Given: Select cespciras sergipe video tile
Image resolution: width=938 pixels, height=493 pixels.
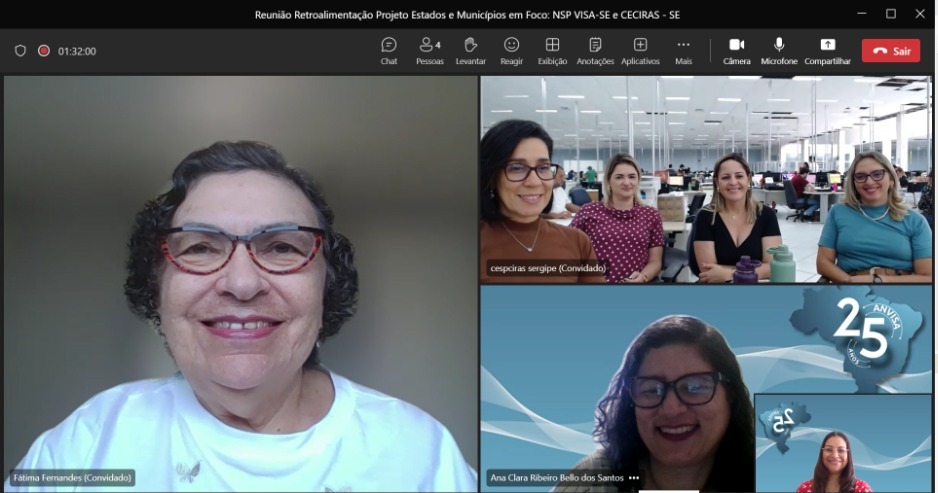Looking at the screenshot, I should point(706,179).
